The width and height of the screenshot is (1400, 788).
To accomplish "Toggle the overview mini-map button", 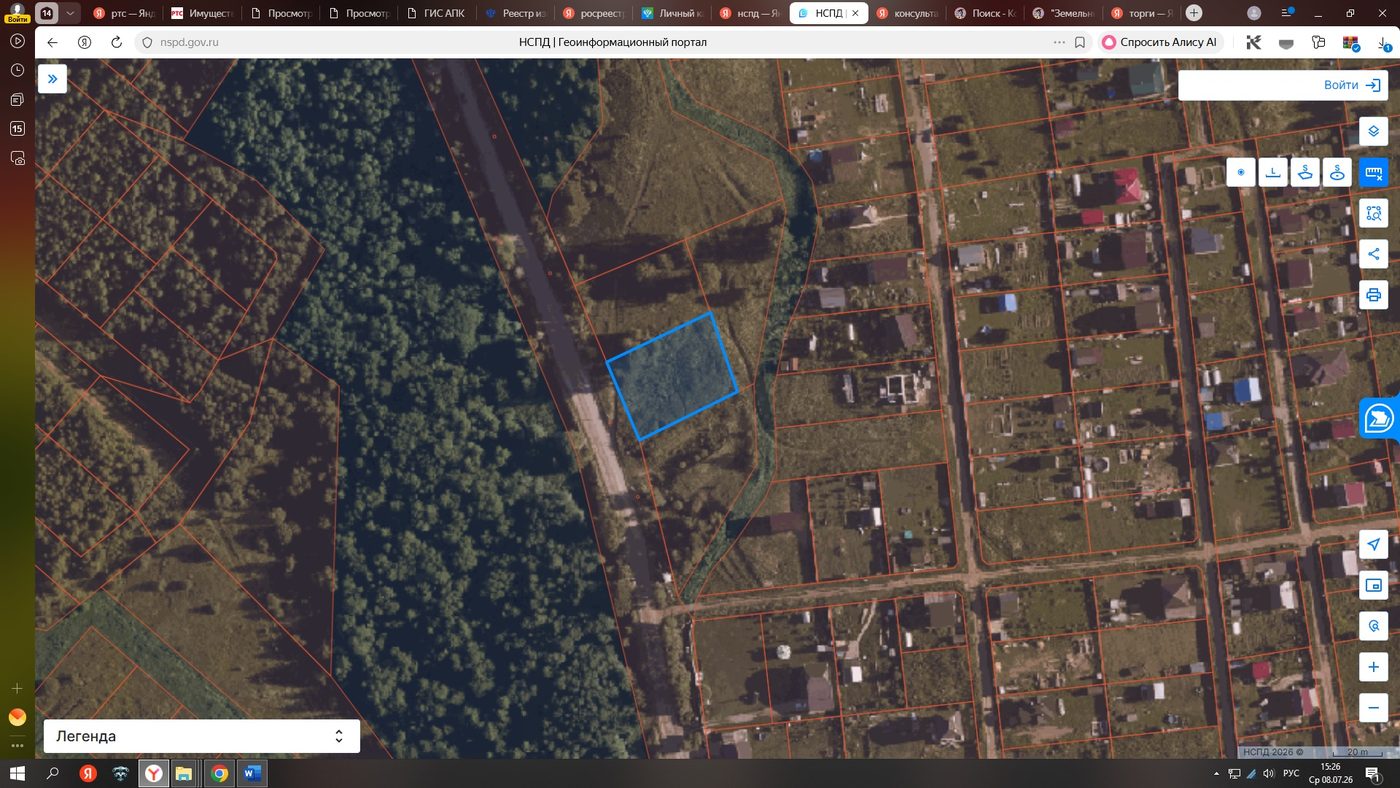I will click(1373, 585).
